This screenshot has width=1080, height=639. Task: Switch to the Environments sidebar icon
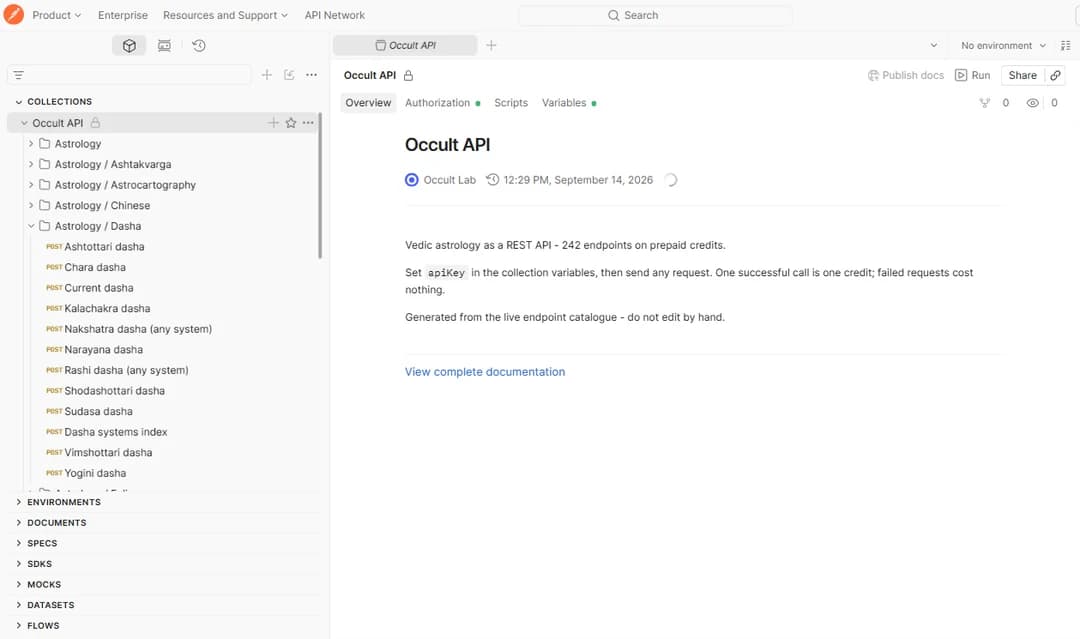pyautogui.click(x=164, y=45)
